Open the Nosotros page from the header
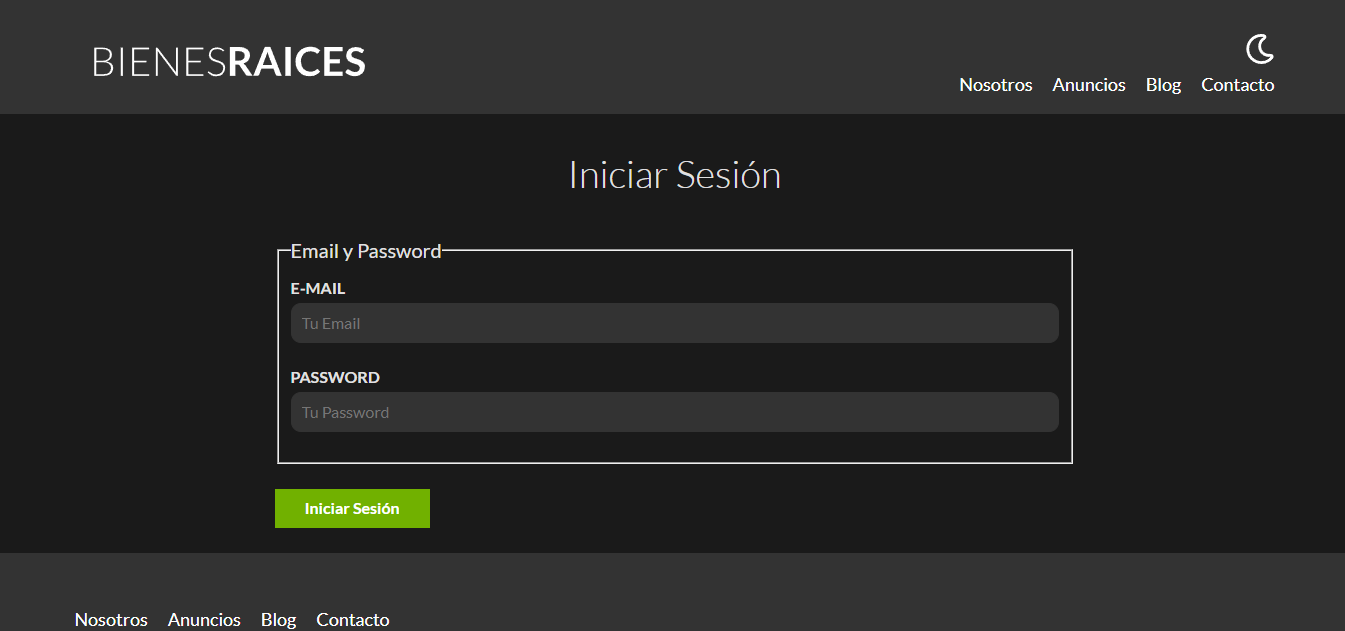Screen dimensions: 1345x631 point(995,85)
